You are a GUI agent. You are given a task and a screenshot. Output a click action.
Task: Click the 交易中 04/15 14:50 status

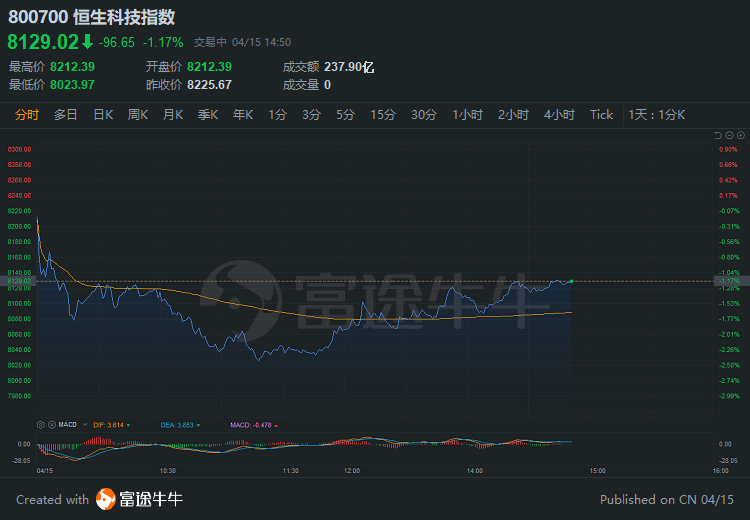[x=242, y=42]
